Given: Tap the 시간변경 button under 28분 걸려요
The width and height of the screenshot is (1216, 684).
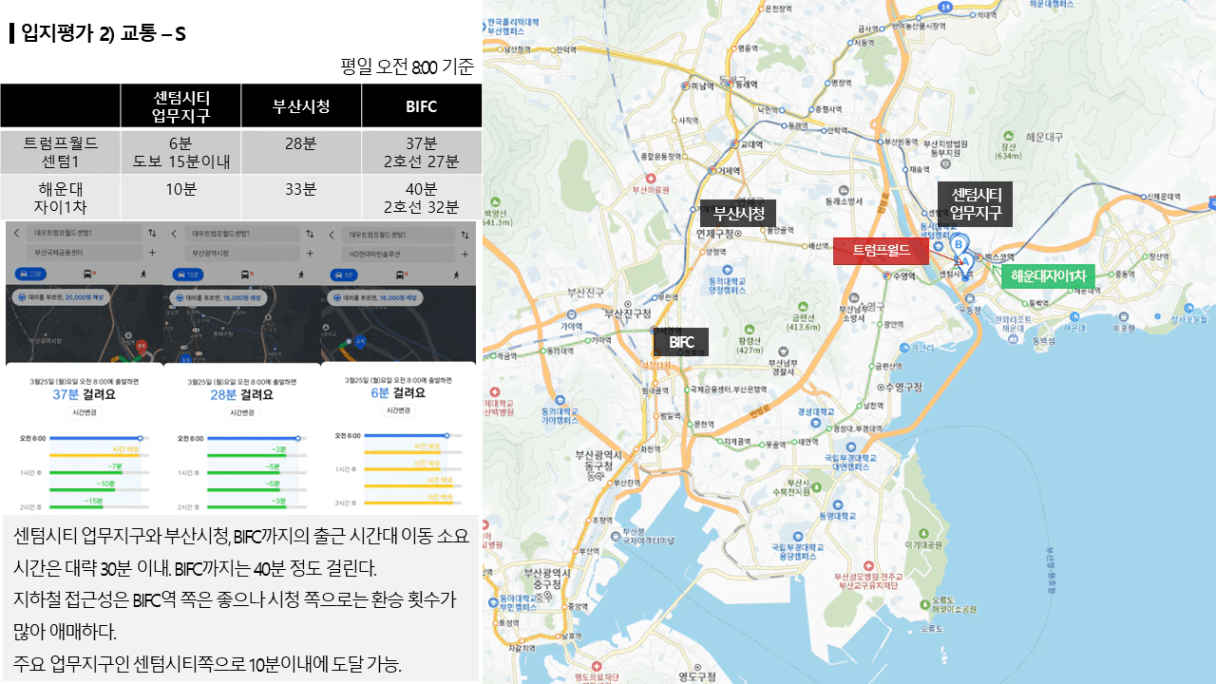Looking at the screenshot, I should click(x=242, y=412).
